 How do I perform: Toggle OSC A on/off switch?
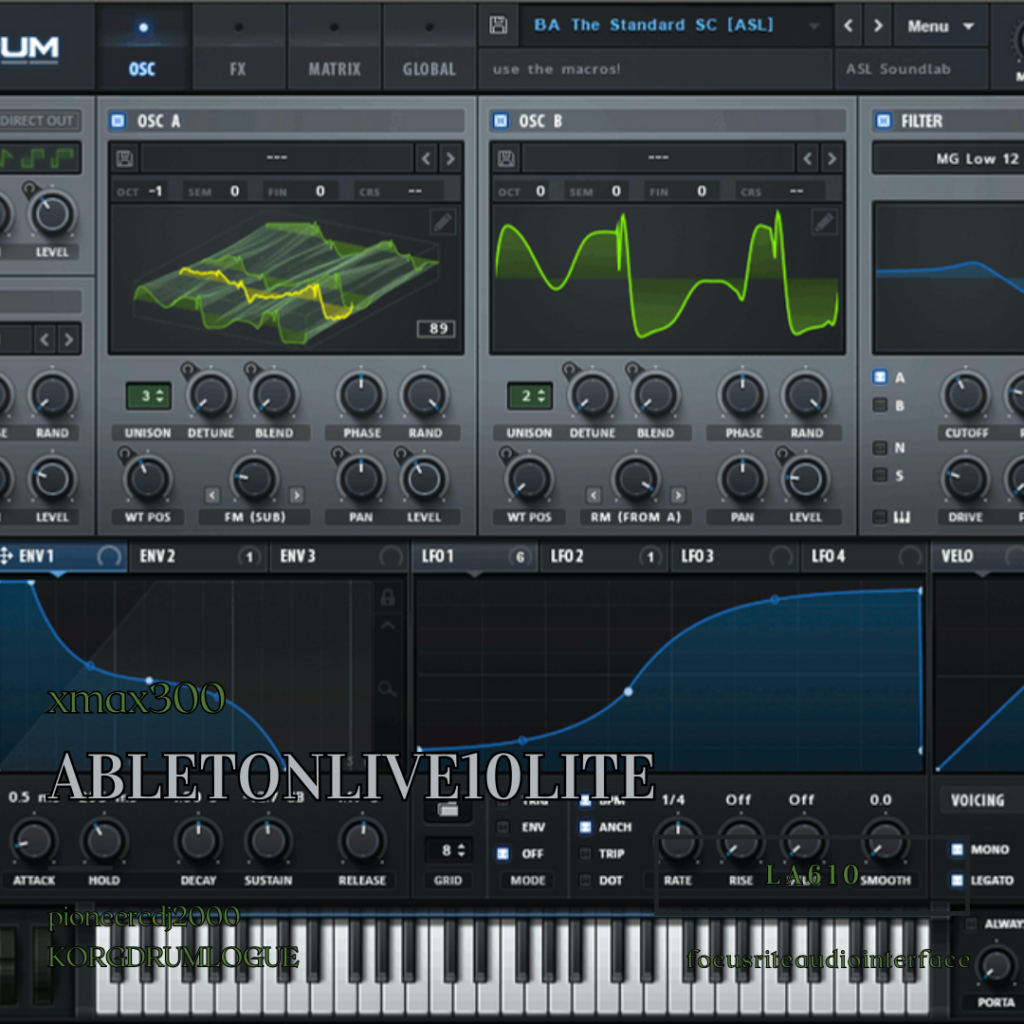(118, 121)
